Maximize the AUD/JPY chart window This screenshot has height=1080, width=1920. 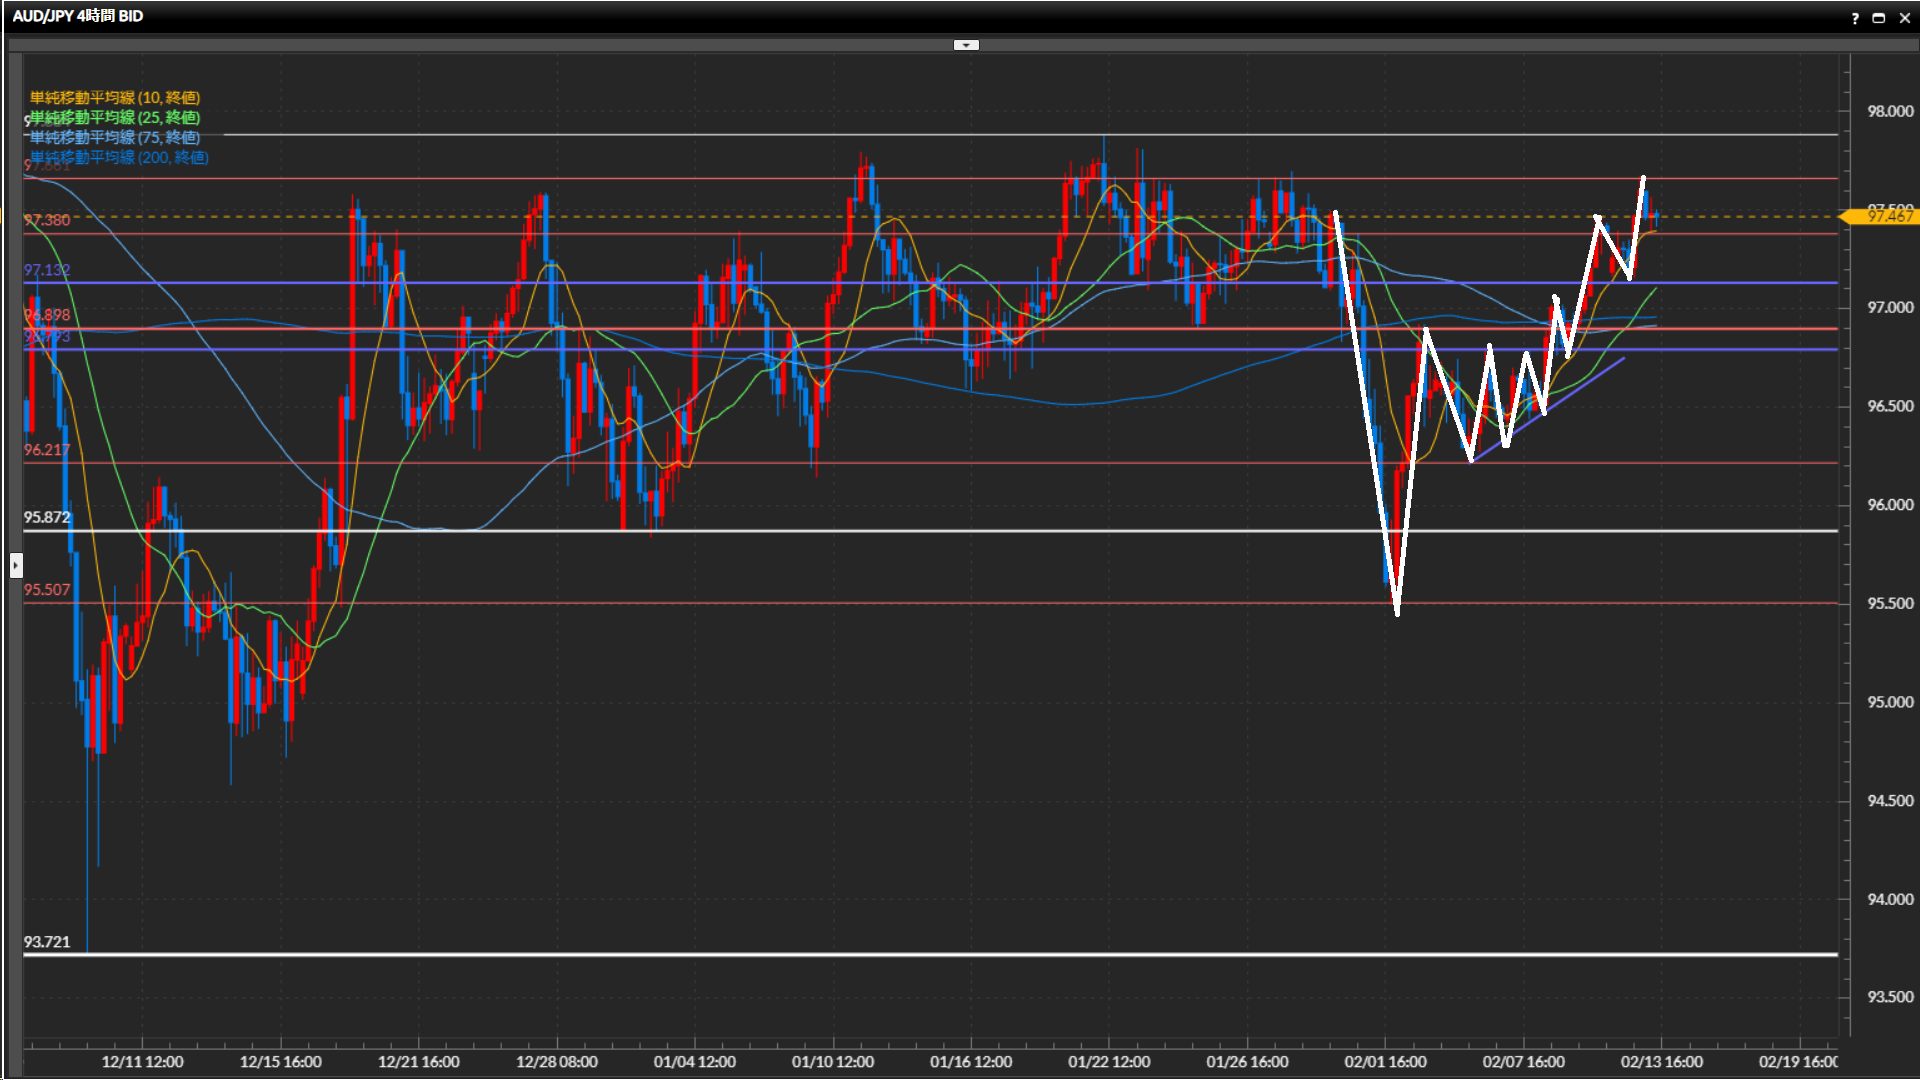pyautogui.click(x=1879, y=18)
